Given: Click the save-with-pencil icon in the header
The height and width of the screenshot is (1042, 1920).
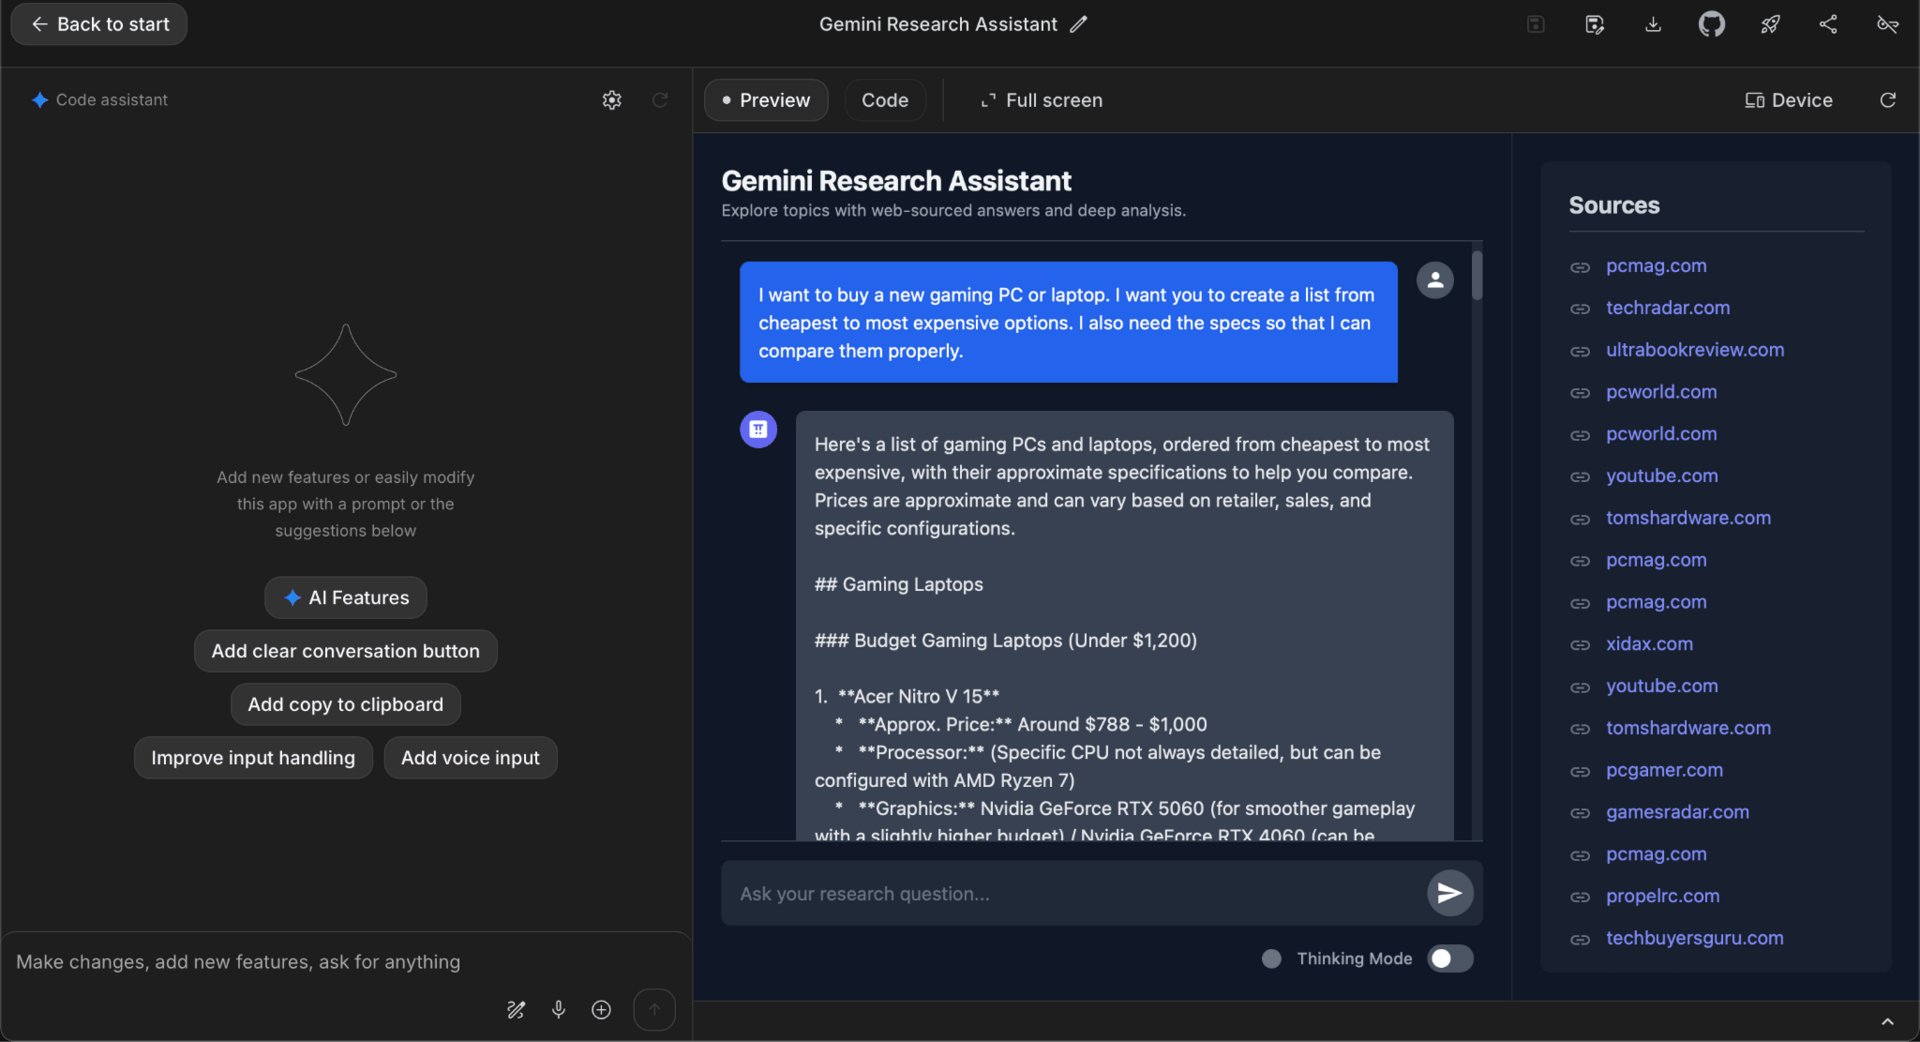Looking at the screenshot, I should pyautogui.click(x=1594, y=24).
